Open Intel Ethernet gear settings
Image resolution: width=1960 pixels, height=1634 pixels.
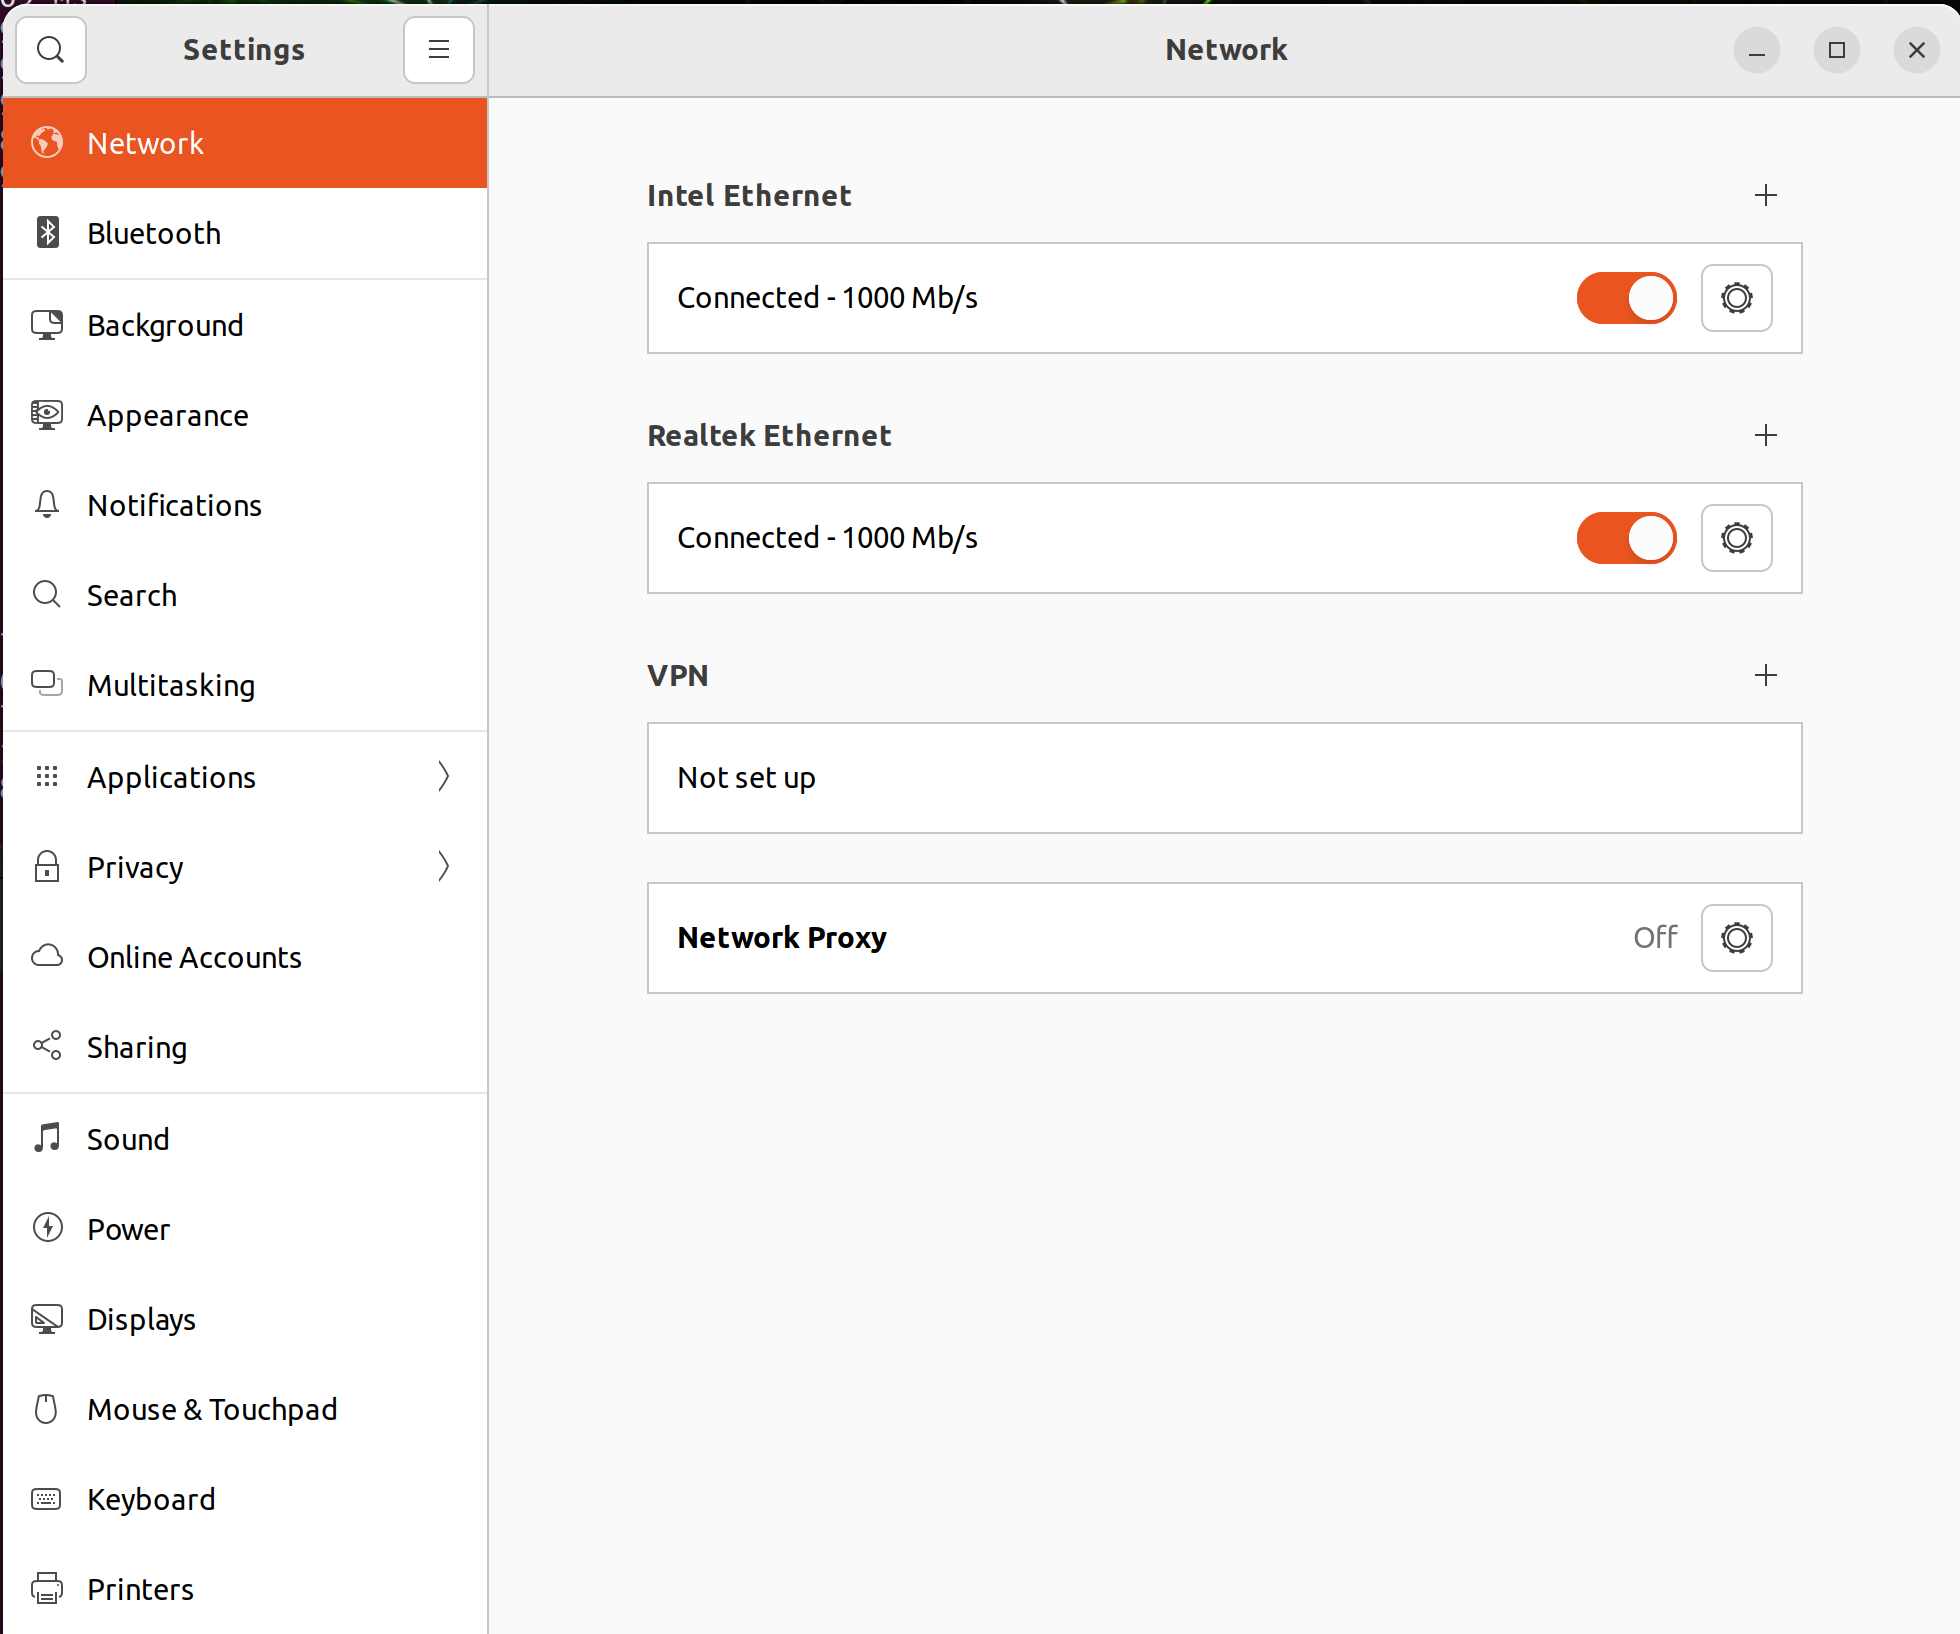point(1736,298)
